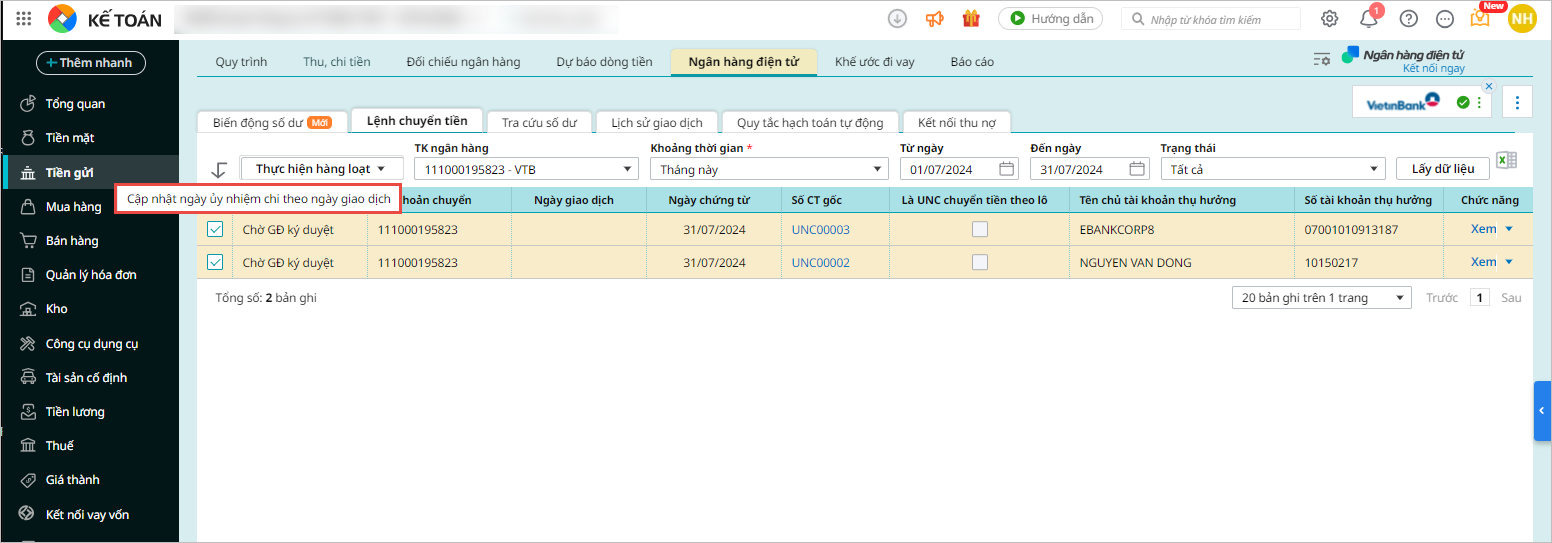Open the Đối chiếu ngân hàng tab
Image resolution: width=1552 pixels, height=543 pixels.
pos(463,62)
